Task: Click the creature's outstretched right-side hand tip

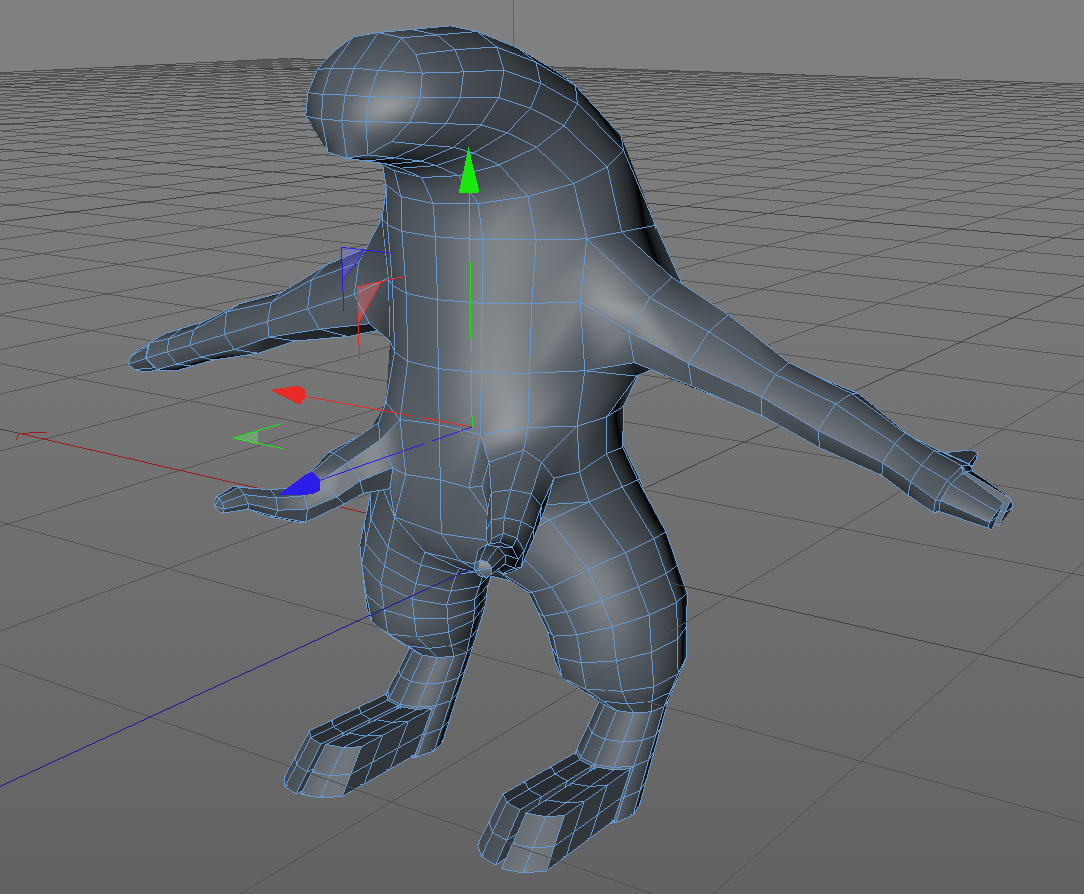Action: tap(975, 488)
